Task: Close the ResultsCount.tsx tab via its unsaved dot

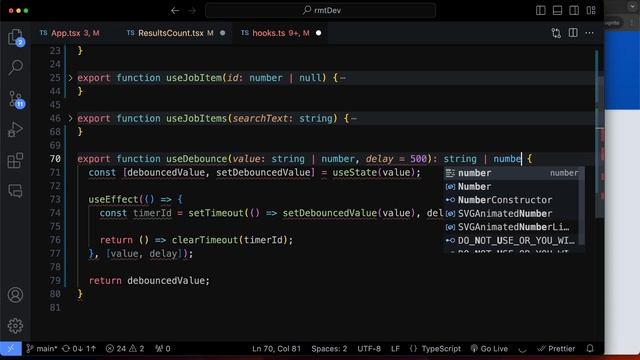Action: tap(222, 33)
